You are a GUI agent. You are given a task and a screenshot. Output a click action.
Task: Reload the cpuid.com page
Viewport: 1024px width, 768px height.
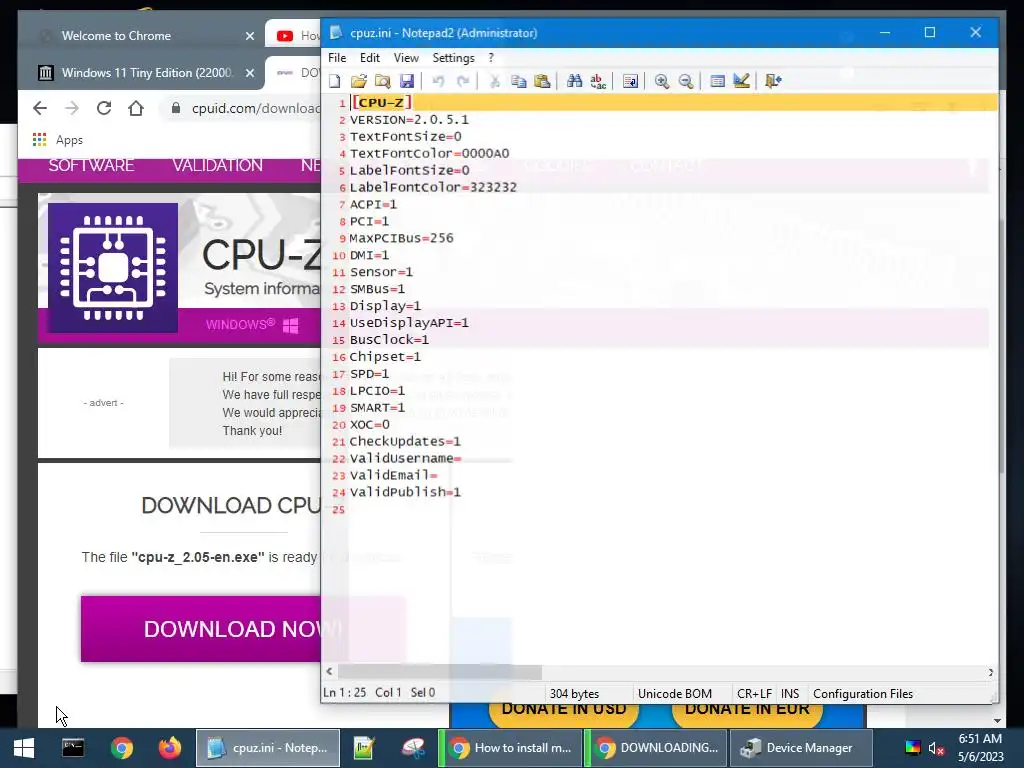click(104, 108)
